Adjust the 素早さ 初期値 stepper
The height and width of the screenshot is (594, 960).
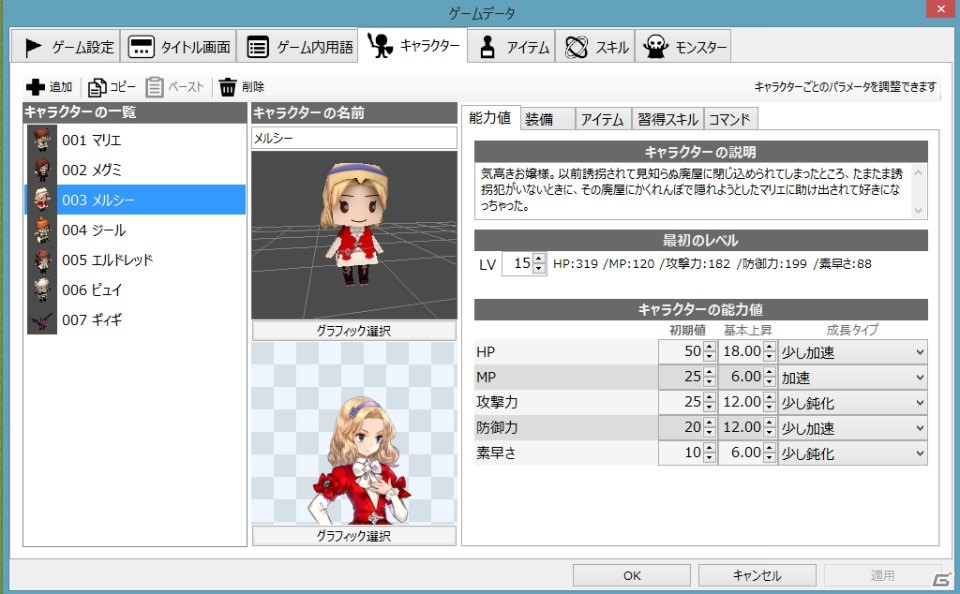point(709,453)
